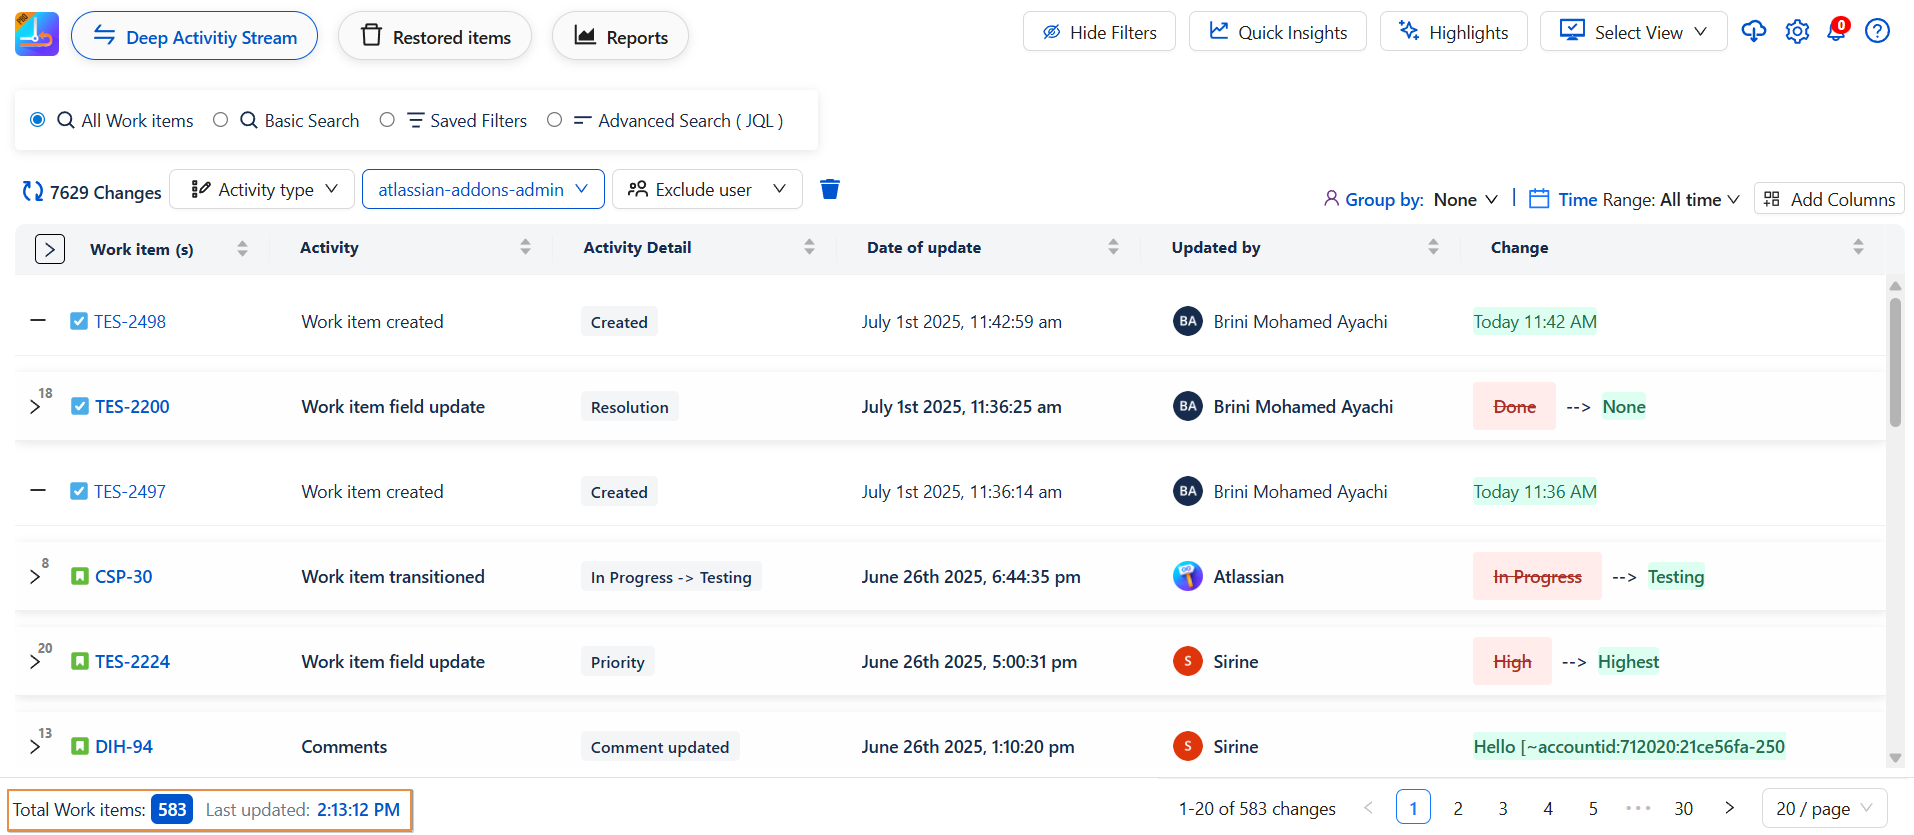Click the Hide Filters button
The height and width of the screenshot is (835, 1914).
(1099, 32)
